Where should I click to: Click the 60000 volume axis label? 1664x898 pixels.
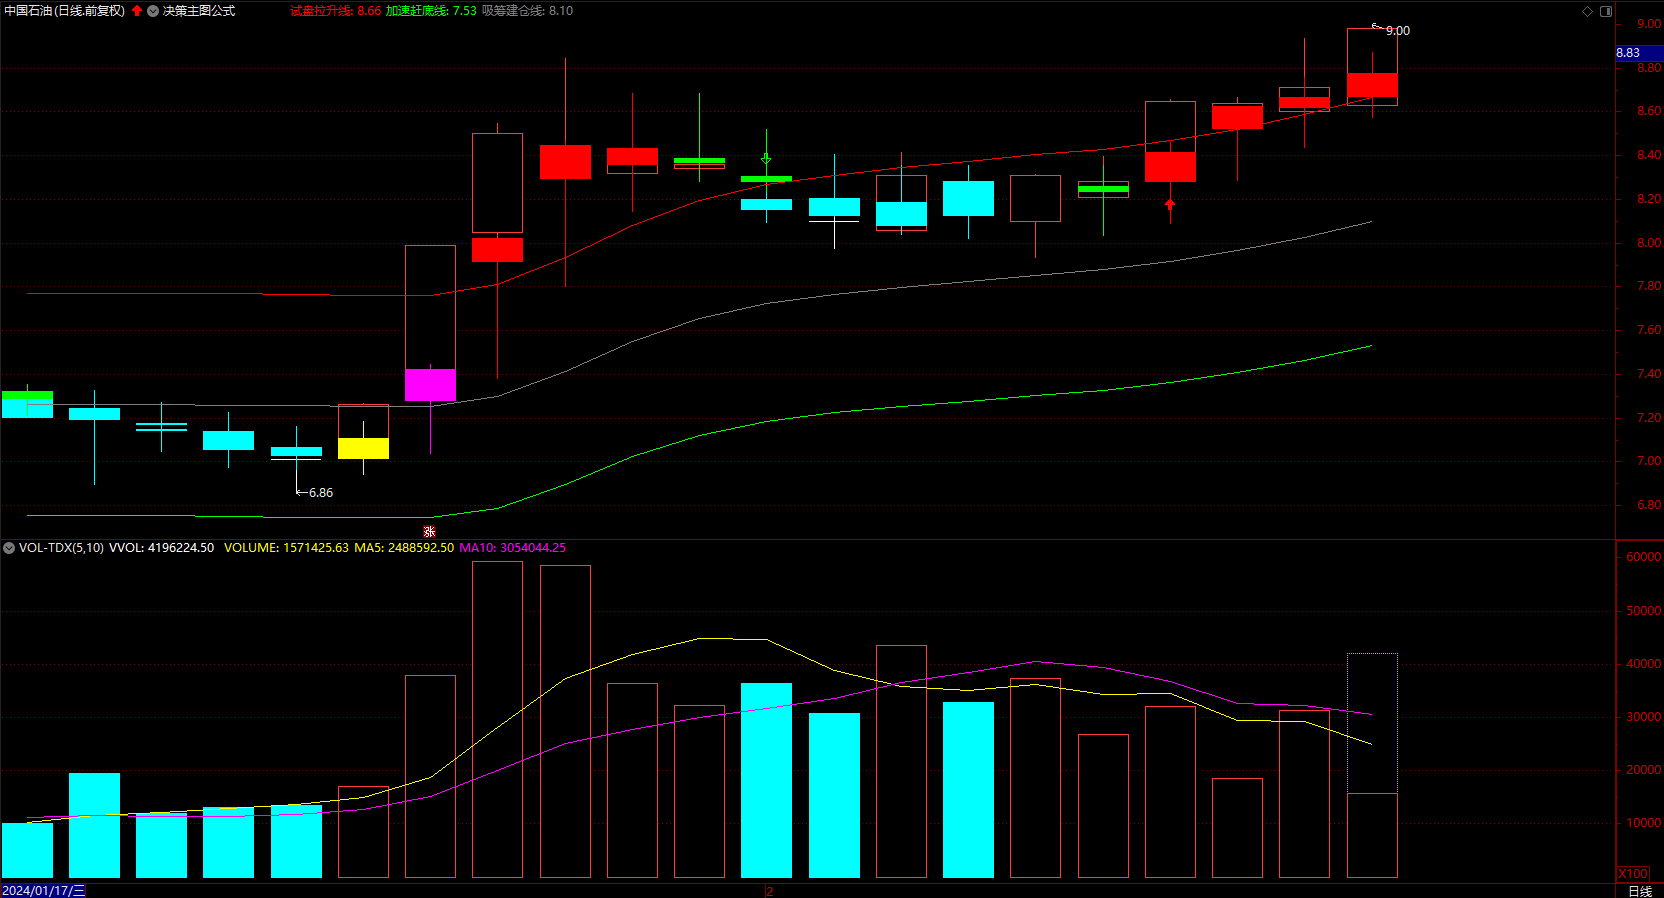pos(1644,557)
